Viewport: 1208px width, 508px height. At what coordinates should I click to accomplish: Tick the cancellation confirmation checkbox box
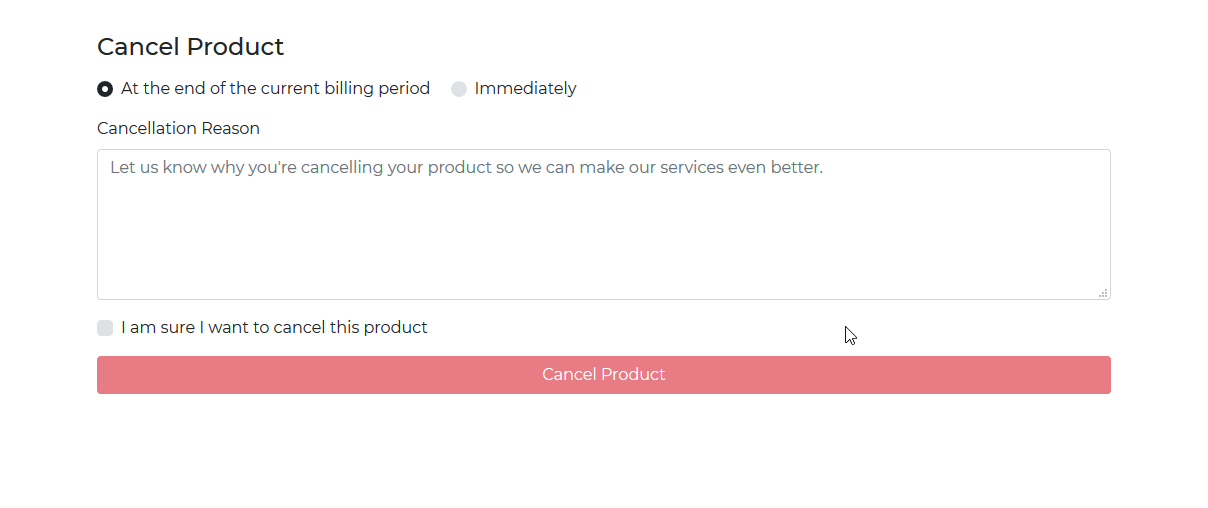click(x=105, y=328)
